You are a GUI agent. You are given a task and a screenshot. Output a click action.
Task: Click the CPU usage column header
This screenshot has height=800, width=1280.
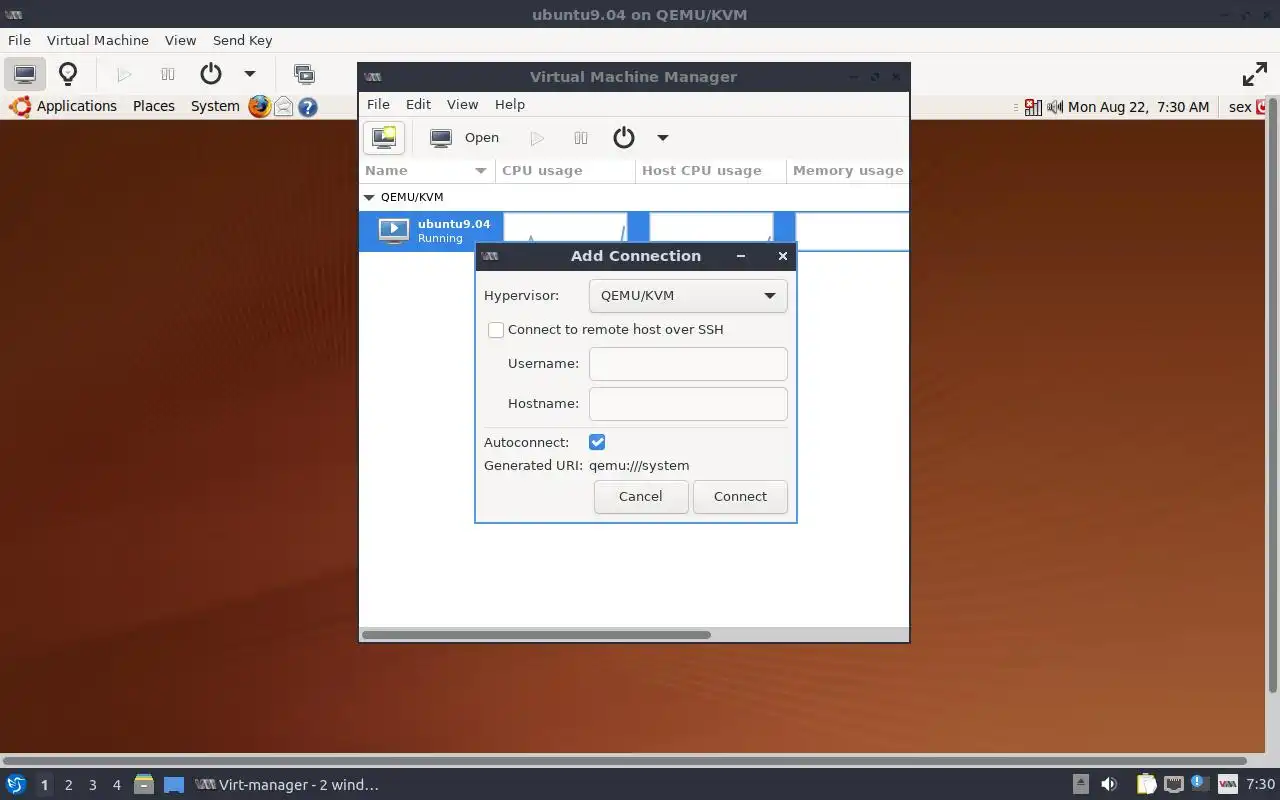pos(565,171)
